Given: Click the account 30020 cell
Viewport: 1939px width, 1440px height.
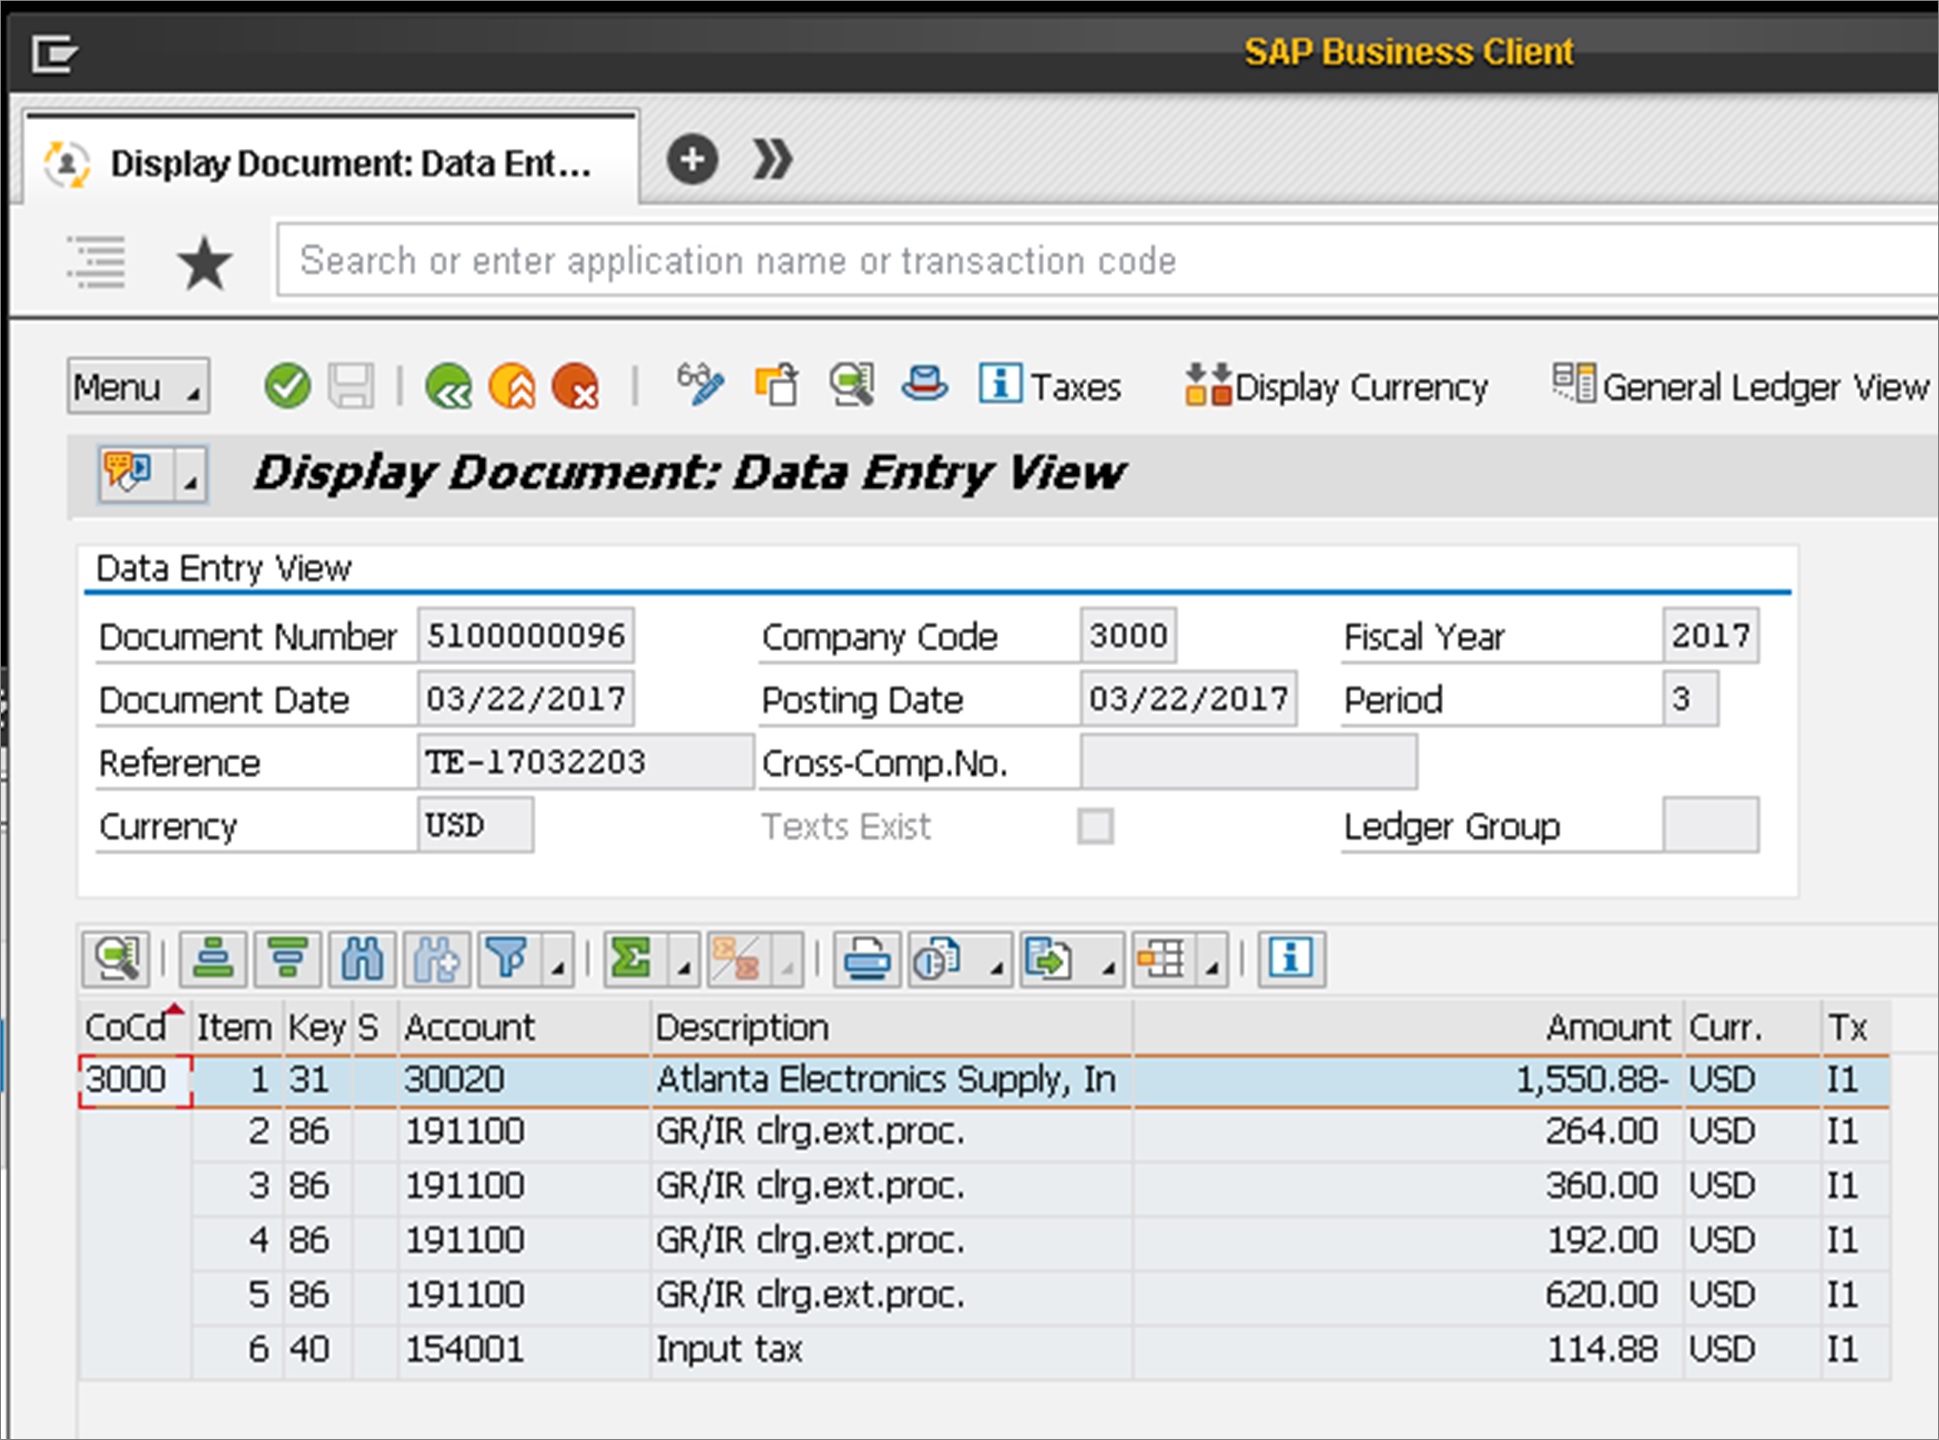Looking at the screenshot, I should pyautogui.click(x=524, y=1080).
